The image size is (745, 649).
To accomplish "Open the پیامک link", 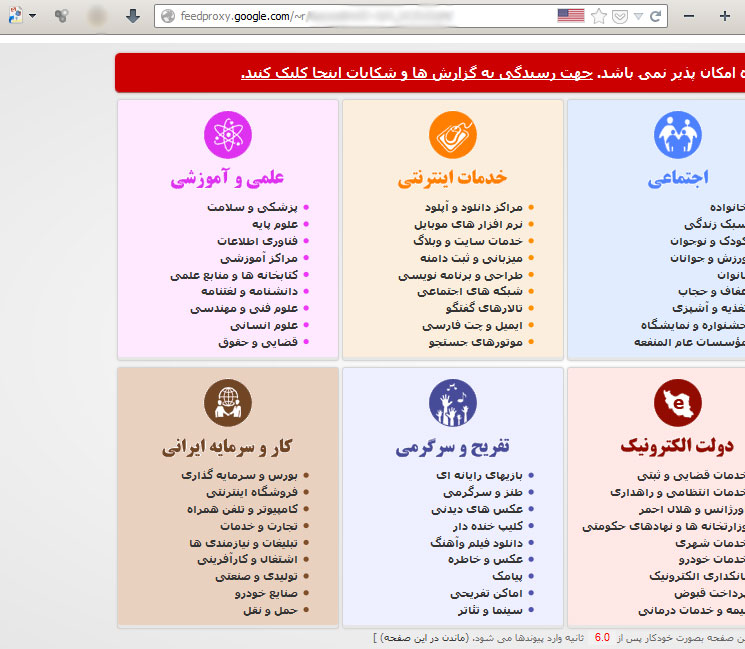I will [507, 576].
